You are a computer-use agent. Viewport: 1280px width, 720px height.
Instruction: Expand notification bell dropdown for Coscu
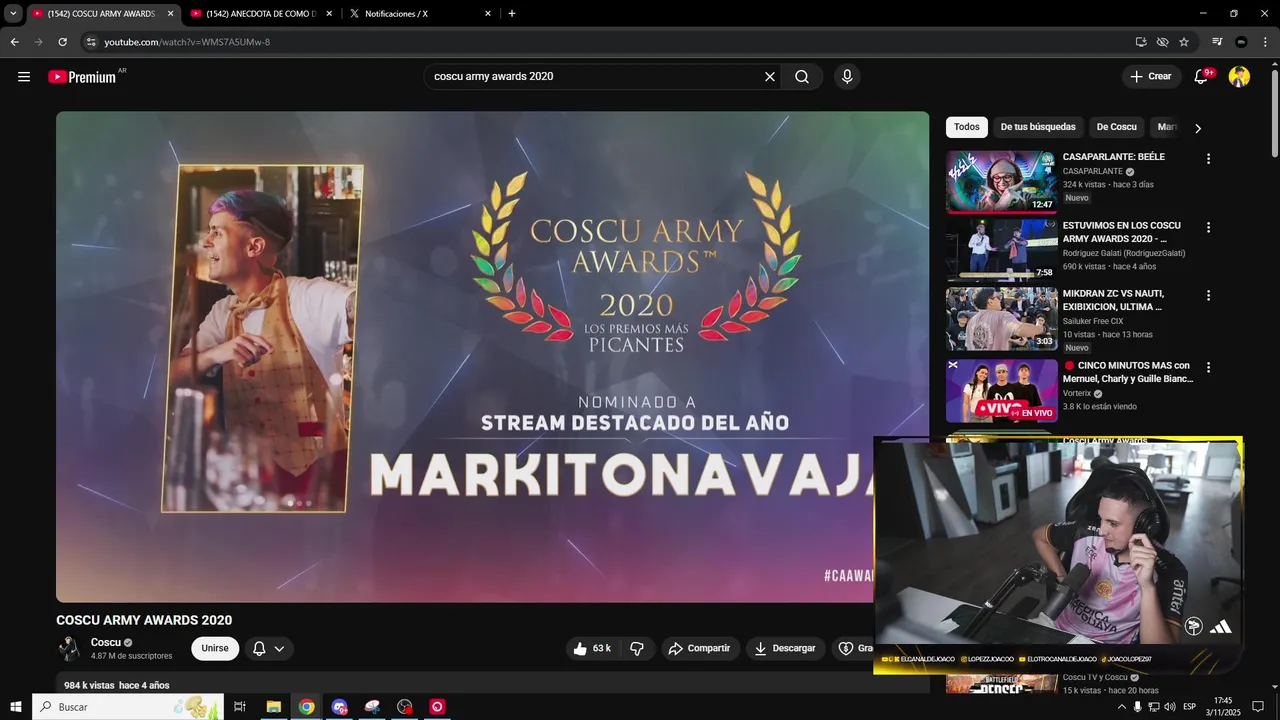click(269, 649)
